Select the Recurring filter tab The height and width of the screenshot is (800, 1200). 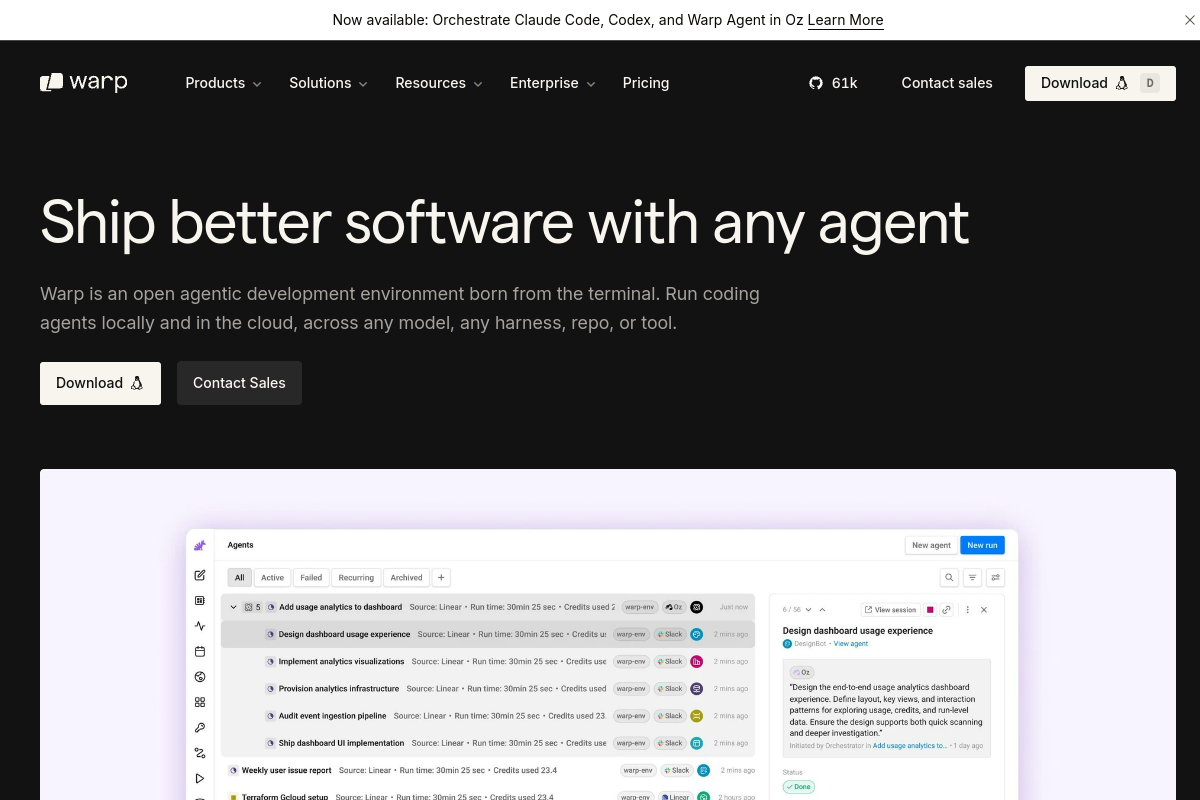pyautogui.click(x=356, y=577)
